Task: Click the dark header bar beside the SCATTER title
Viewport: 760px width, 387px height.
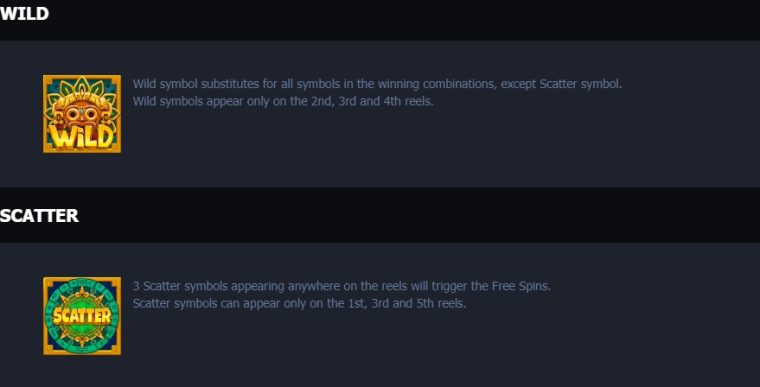Action: click(419, 215)
